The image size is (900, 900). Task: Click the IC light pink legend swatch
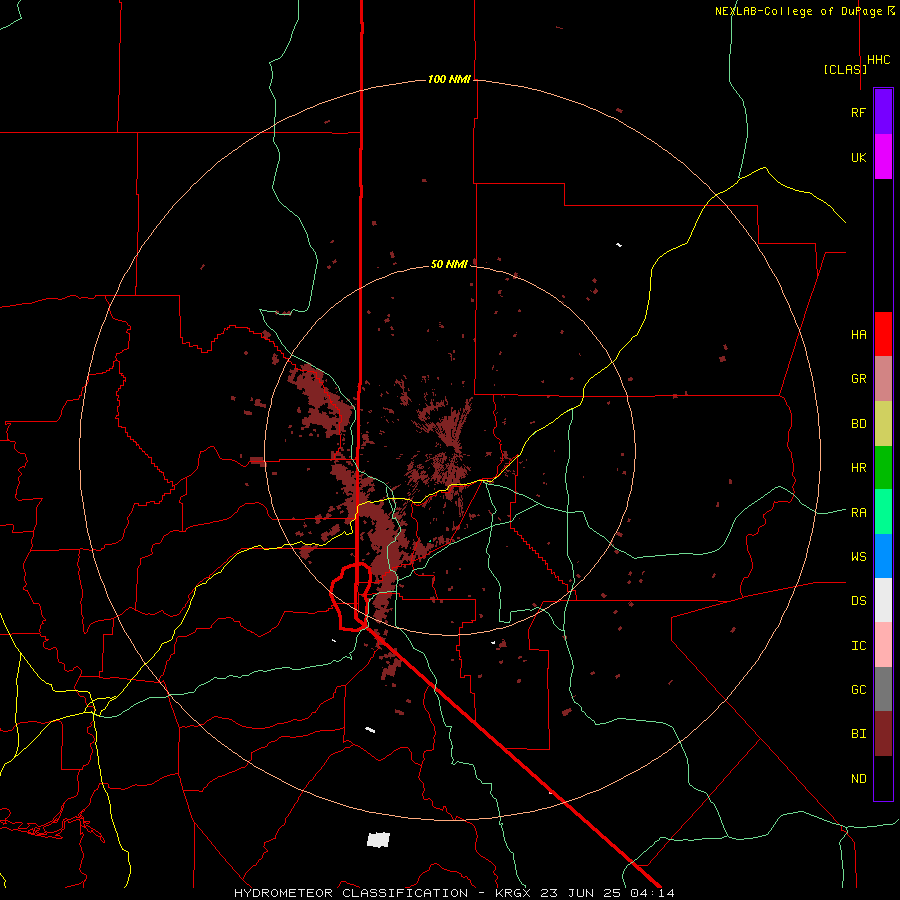coord(883,645)
